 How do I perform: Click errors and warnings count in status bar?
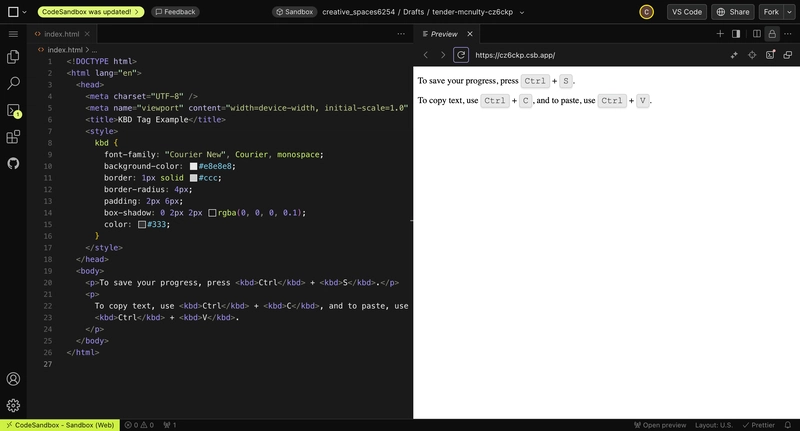click(x=139, y=425)
